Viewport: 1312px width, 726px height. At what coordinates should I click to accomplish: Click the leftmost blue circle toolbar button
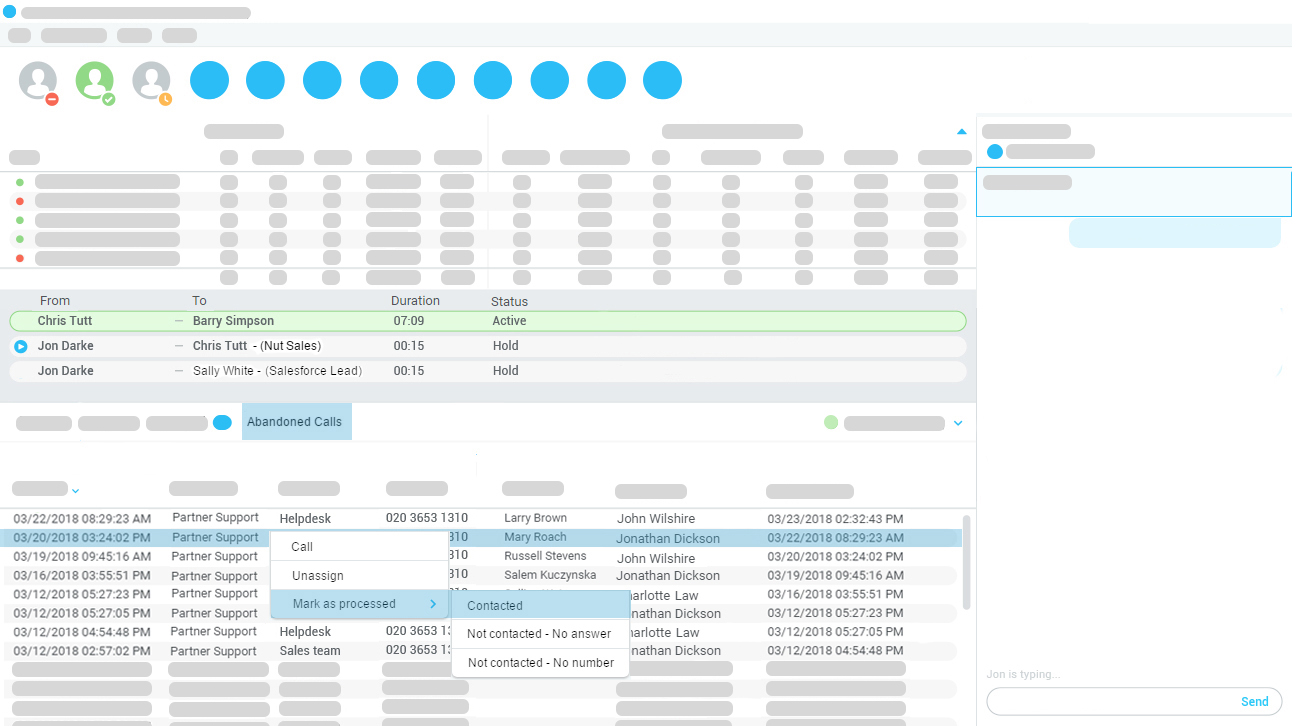(209, 81)
